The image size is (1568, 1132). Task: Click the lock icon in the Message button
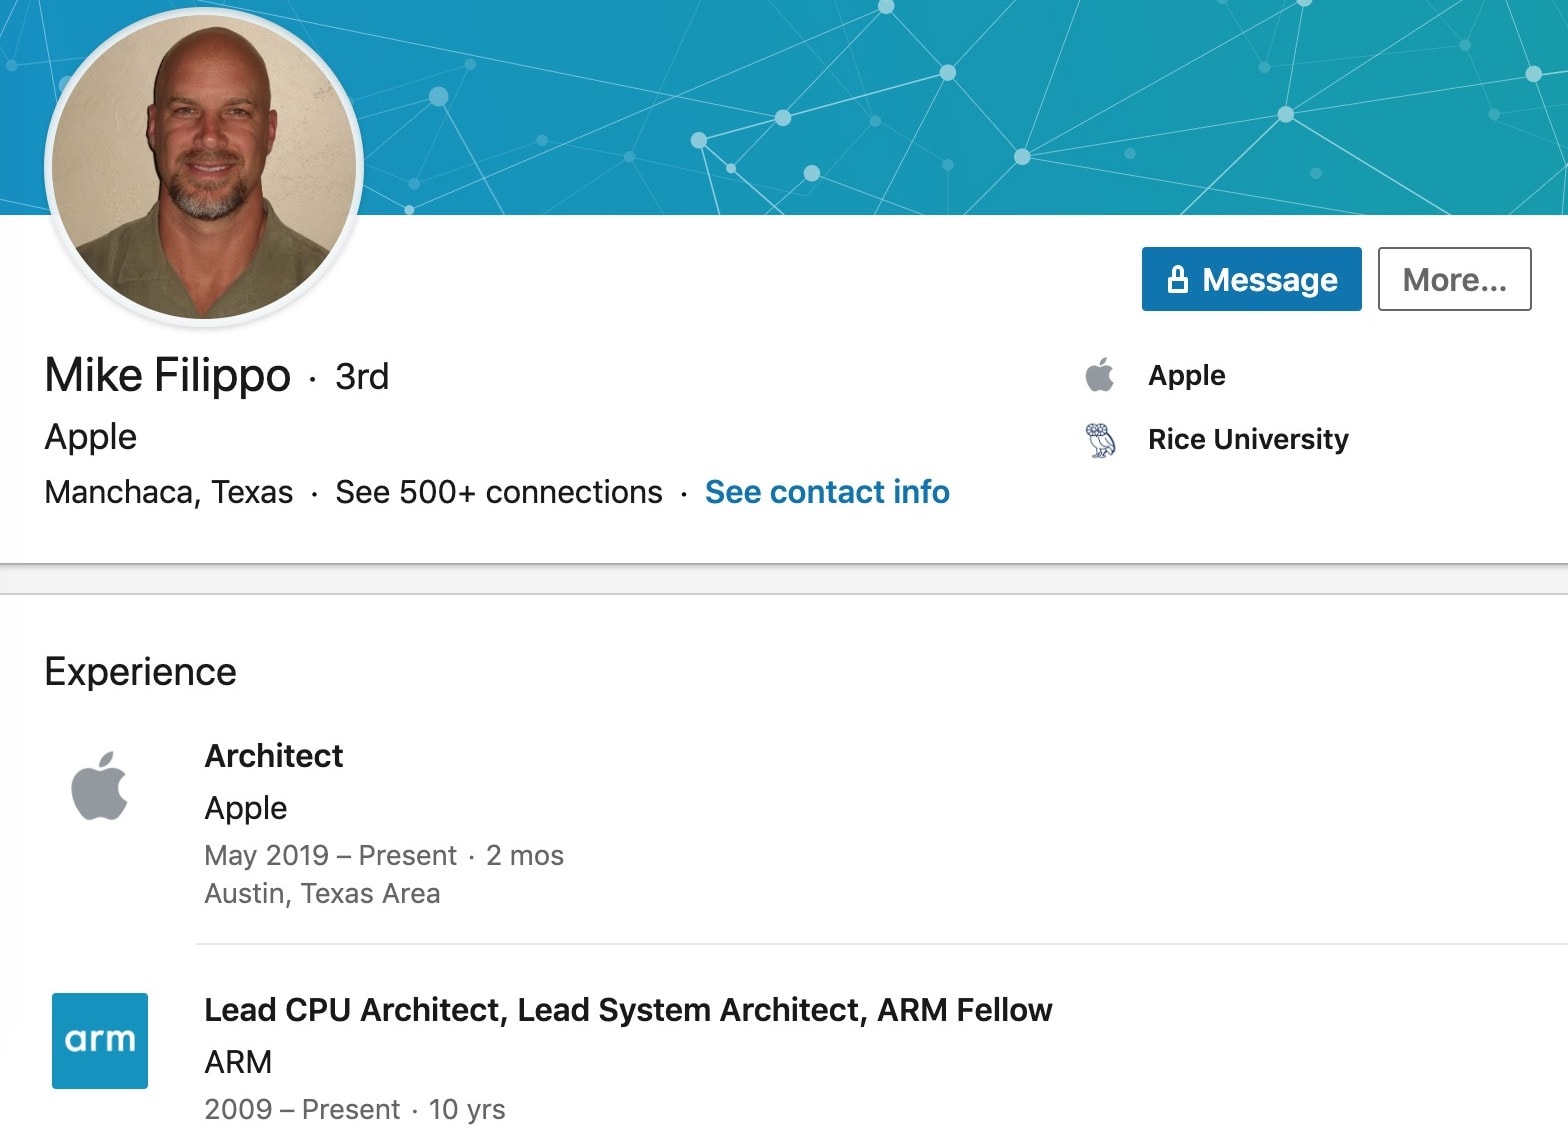click(1178, 279)
